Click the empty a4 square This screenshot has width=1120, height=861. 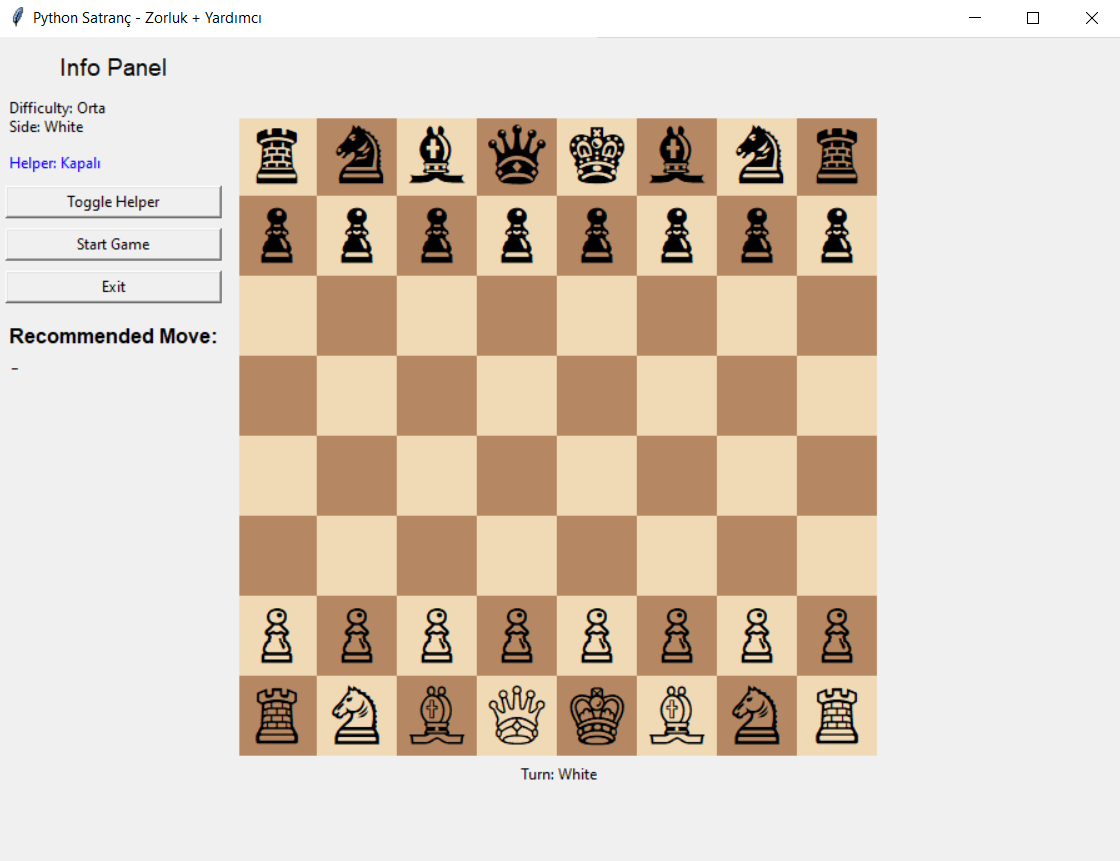278,476
